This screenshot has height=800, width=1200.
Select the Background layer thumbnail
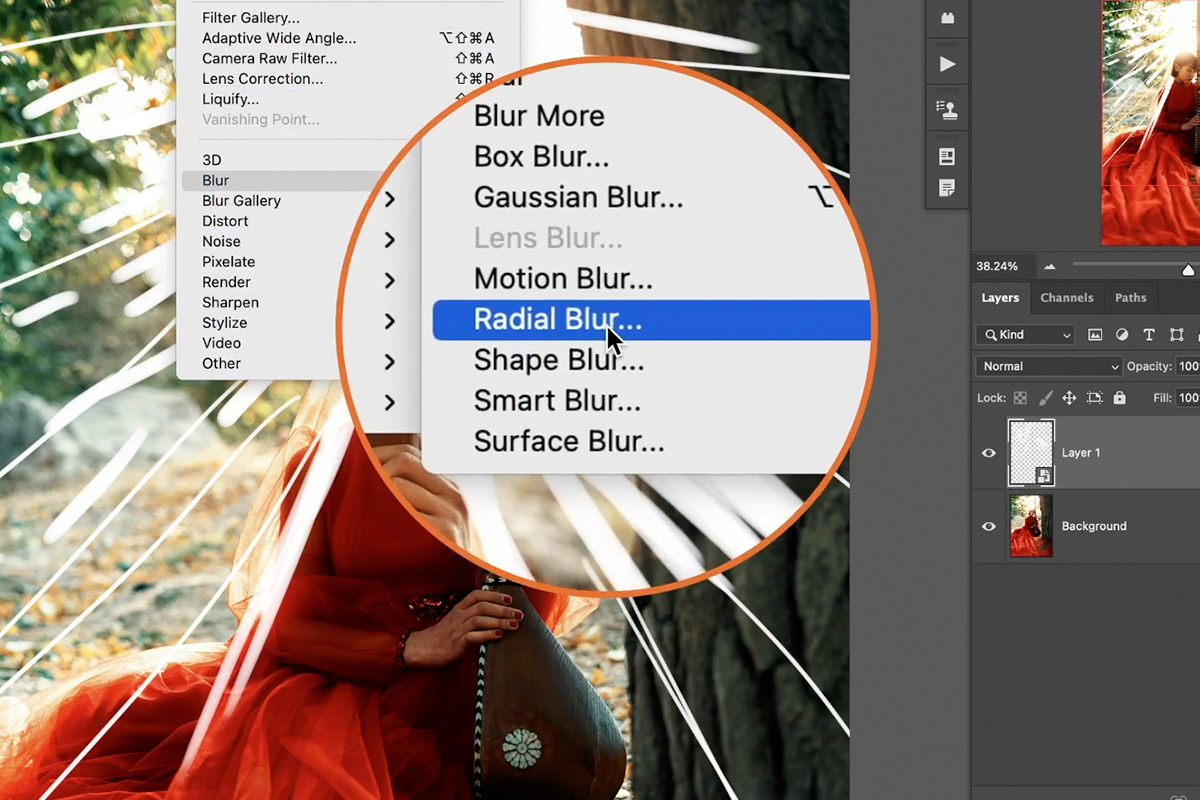coord(1031,526)
